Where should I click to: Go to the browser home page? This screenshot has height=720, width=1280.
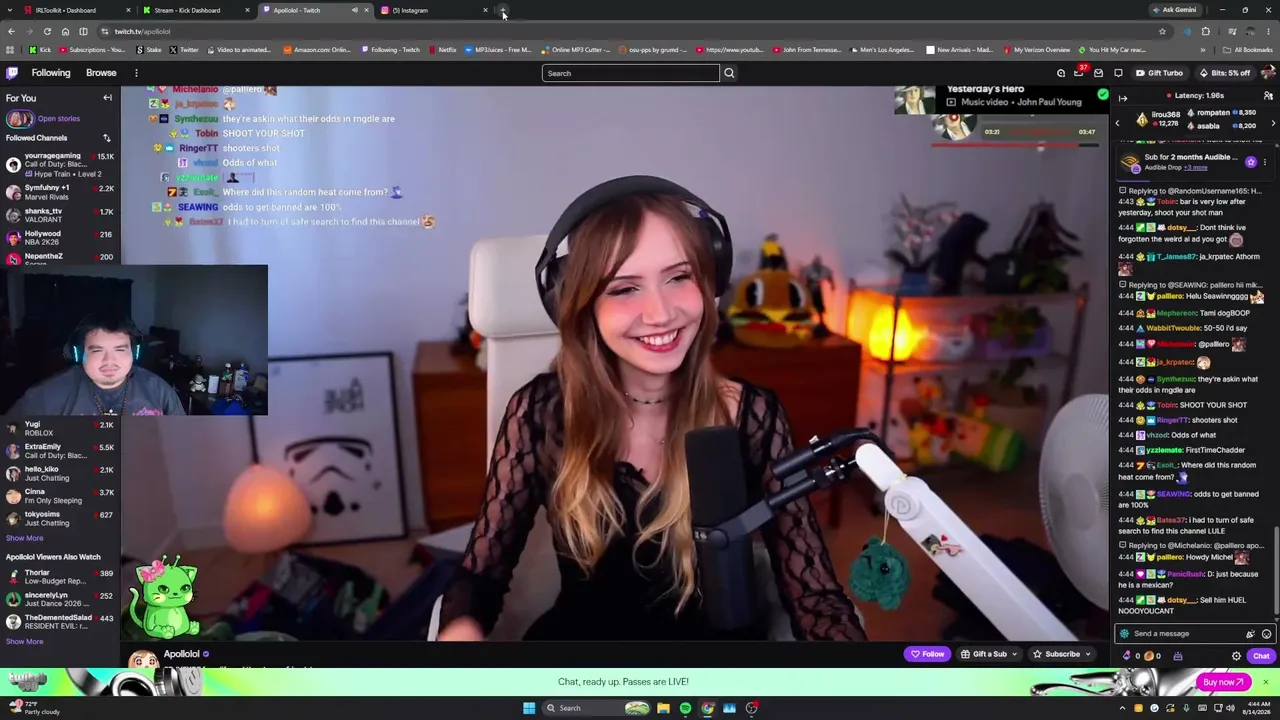[x=65, y=31]
